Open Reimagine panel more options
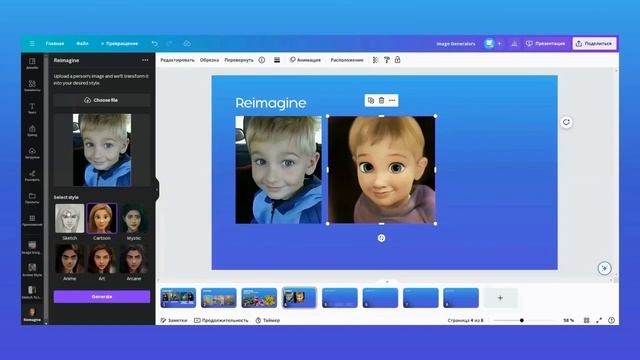 145,60
